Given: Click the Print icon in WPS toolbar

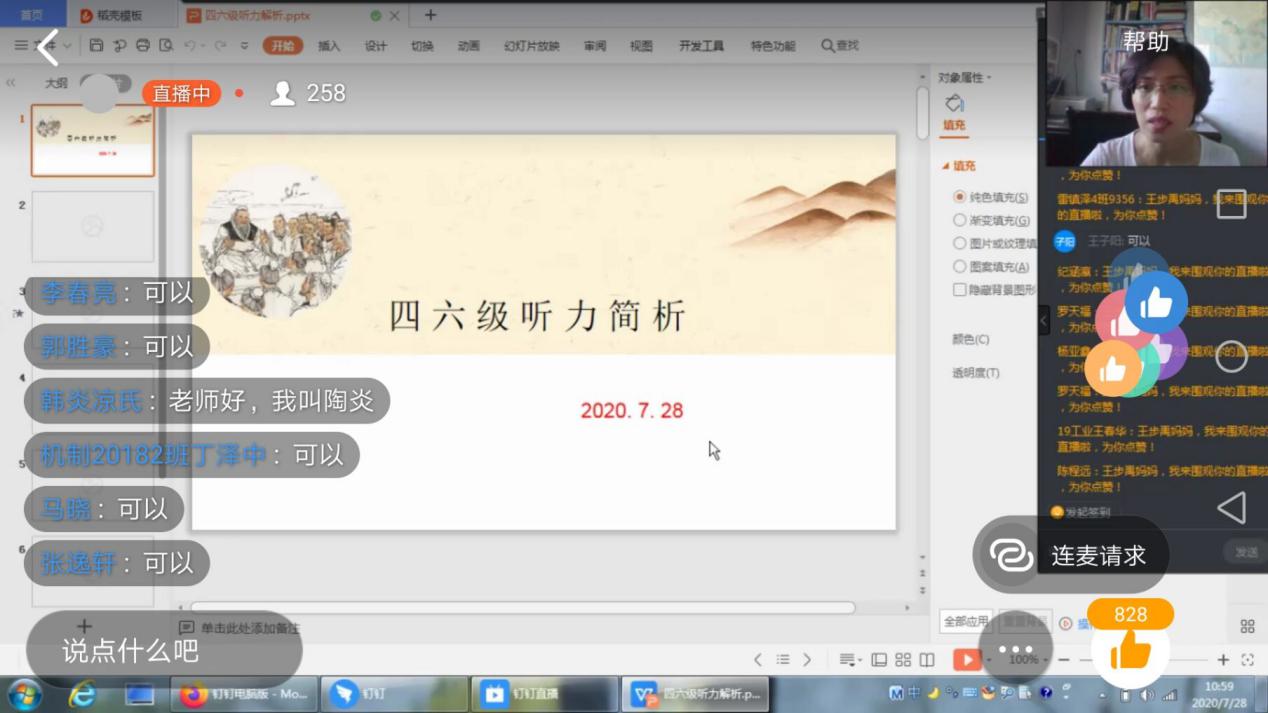Looking at the screenshot, I should click(142, 45).
